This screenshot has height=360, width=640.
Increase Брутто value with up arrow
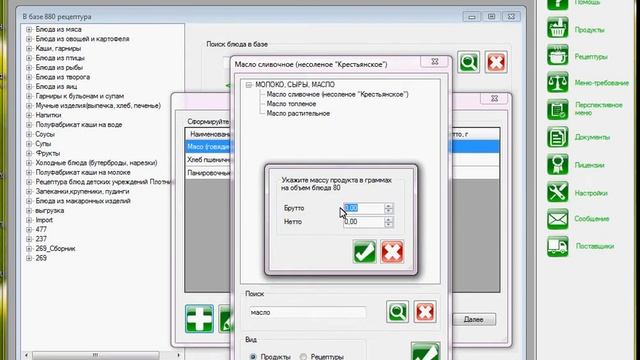pos(389,205)
